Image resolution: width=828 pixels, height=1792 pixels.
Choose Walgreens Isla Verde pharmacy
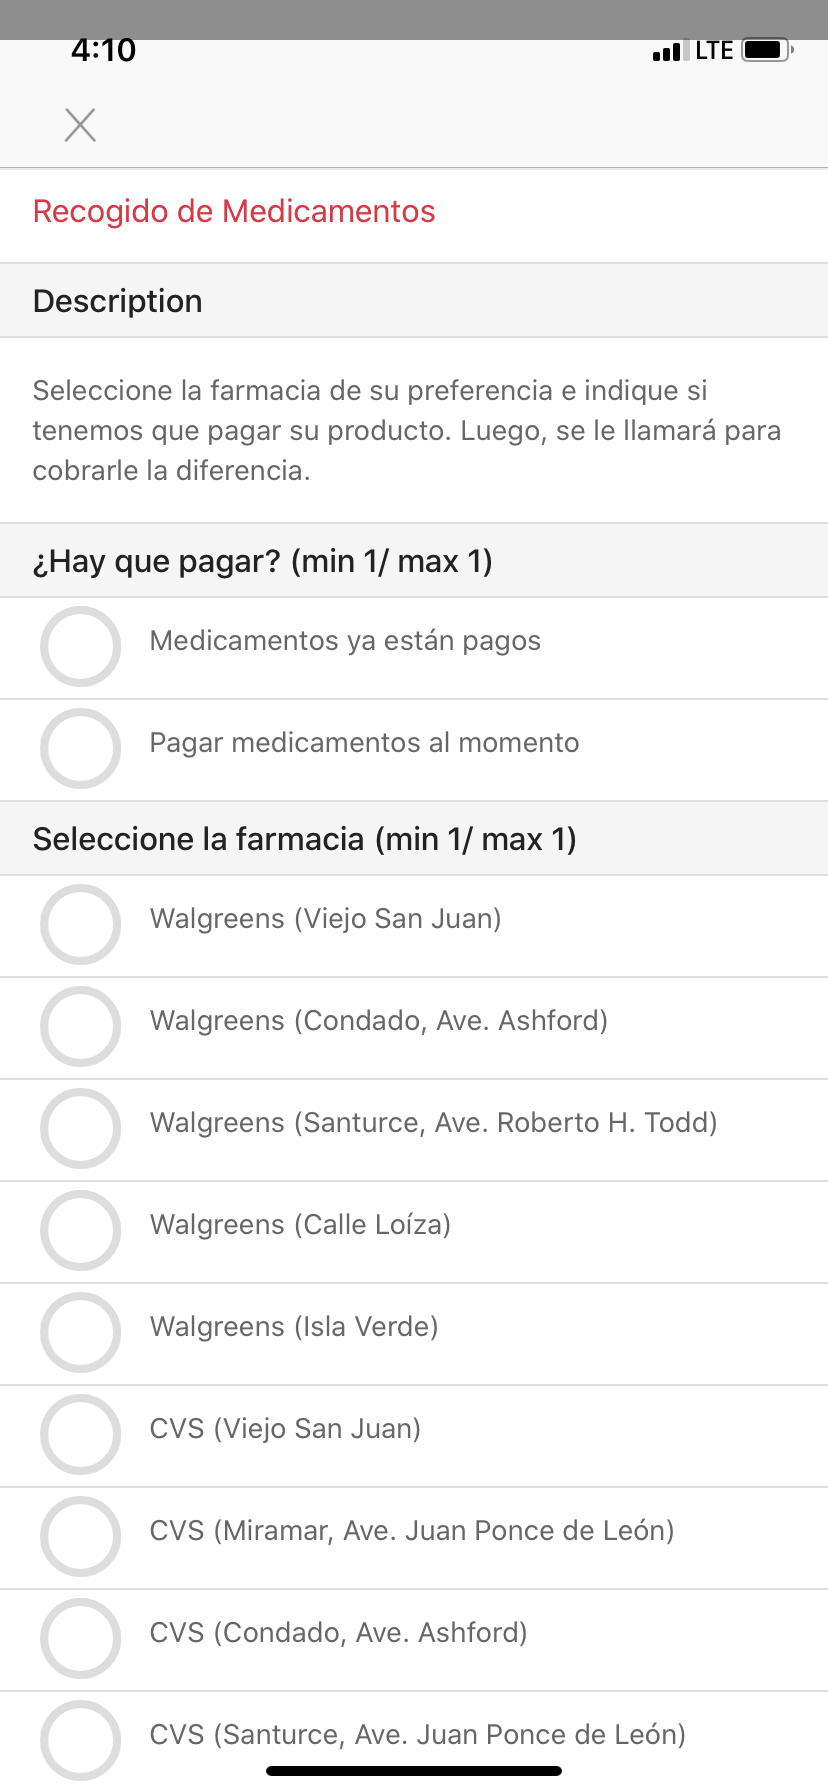(81, 1332)
